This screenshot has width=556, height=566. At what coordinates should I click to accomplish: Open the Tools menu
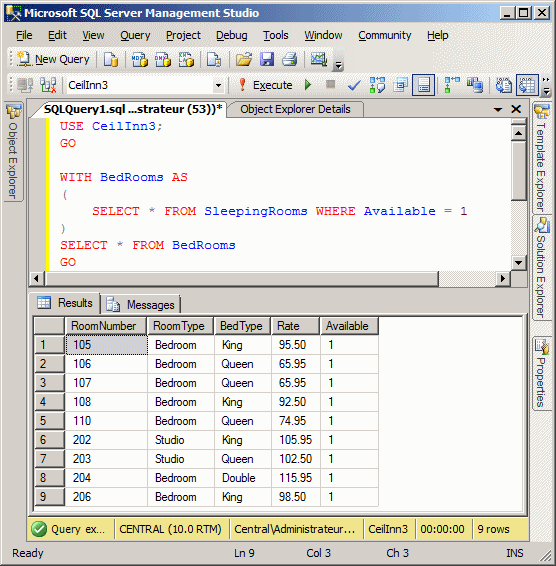click(275, 35)
